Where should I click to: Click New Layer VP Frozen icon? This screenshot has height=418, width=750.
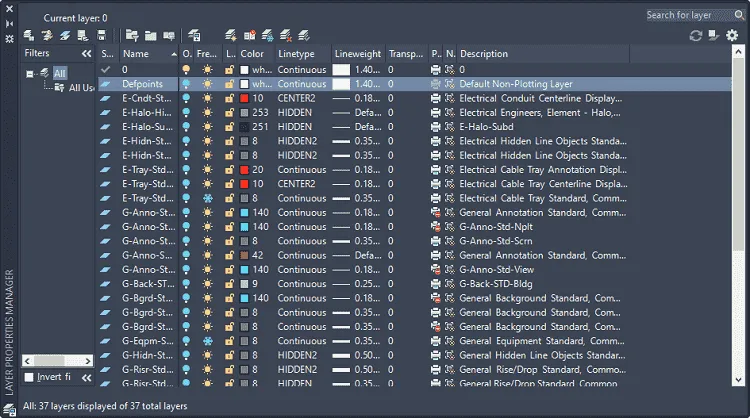(x=267, y=35)
